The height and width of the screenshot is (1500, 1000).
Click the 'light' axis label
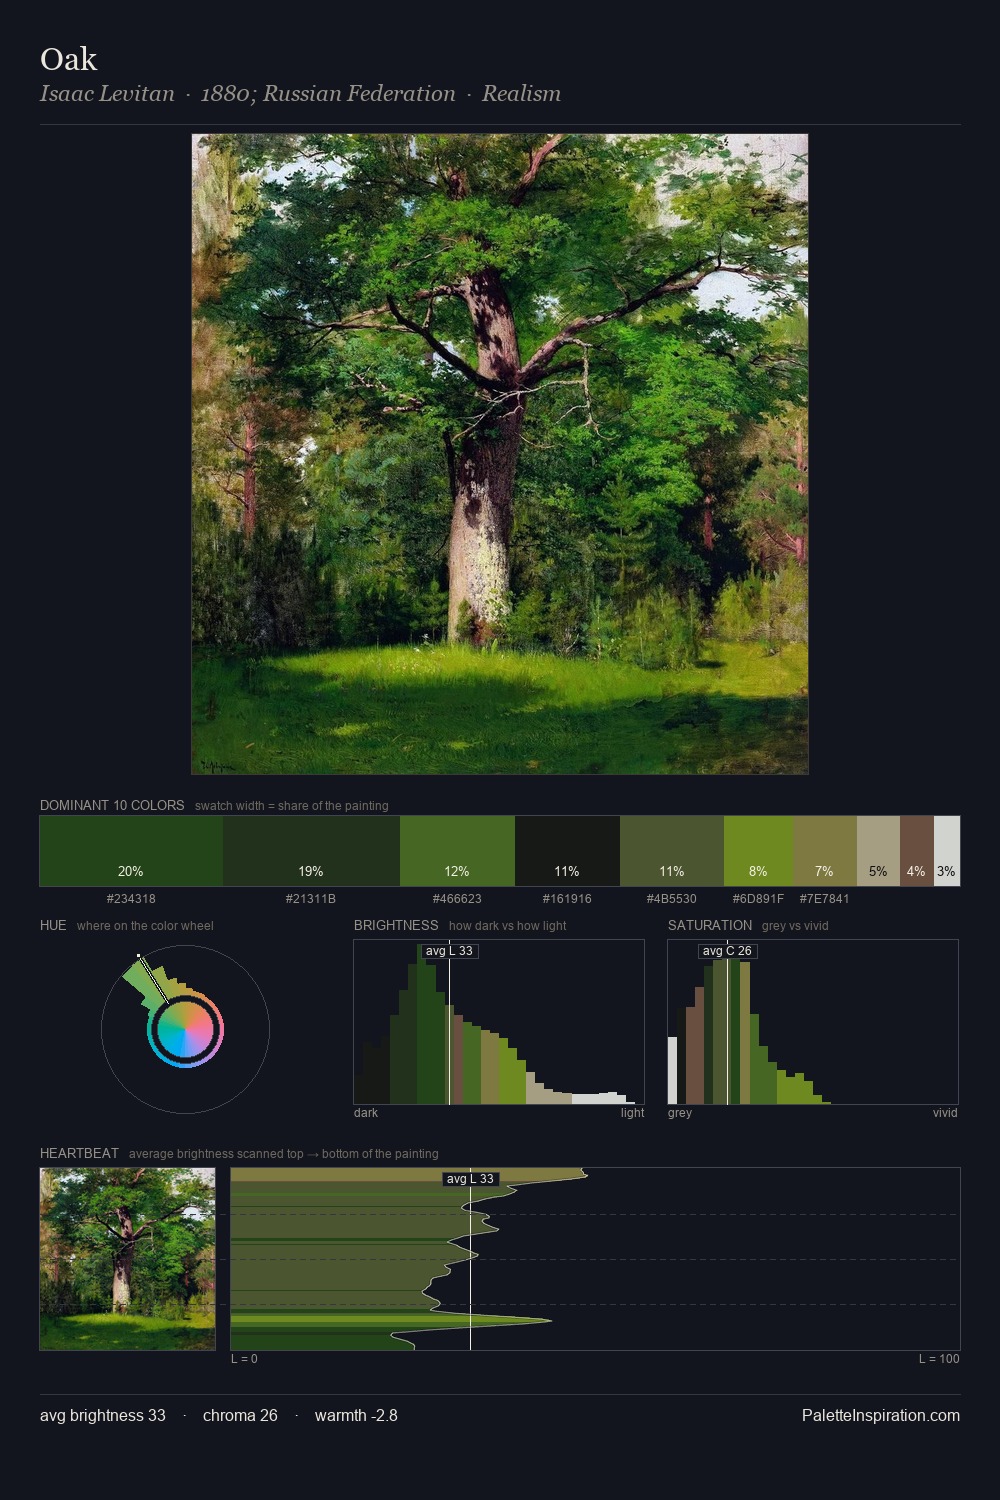point(632,1113)
